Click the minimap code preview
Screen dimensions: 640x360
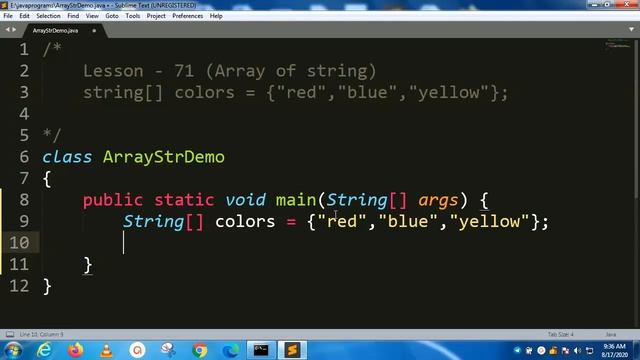618,44
